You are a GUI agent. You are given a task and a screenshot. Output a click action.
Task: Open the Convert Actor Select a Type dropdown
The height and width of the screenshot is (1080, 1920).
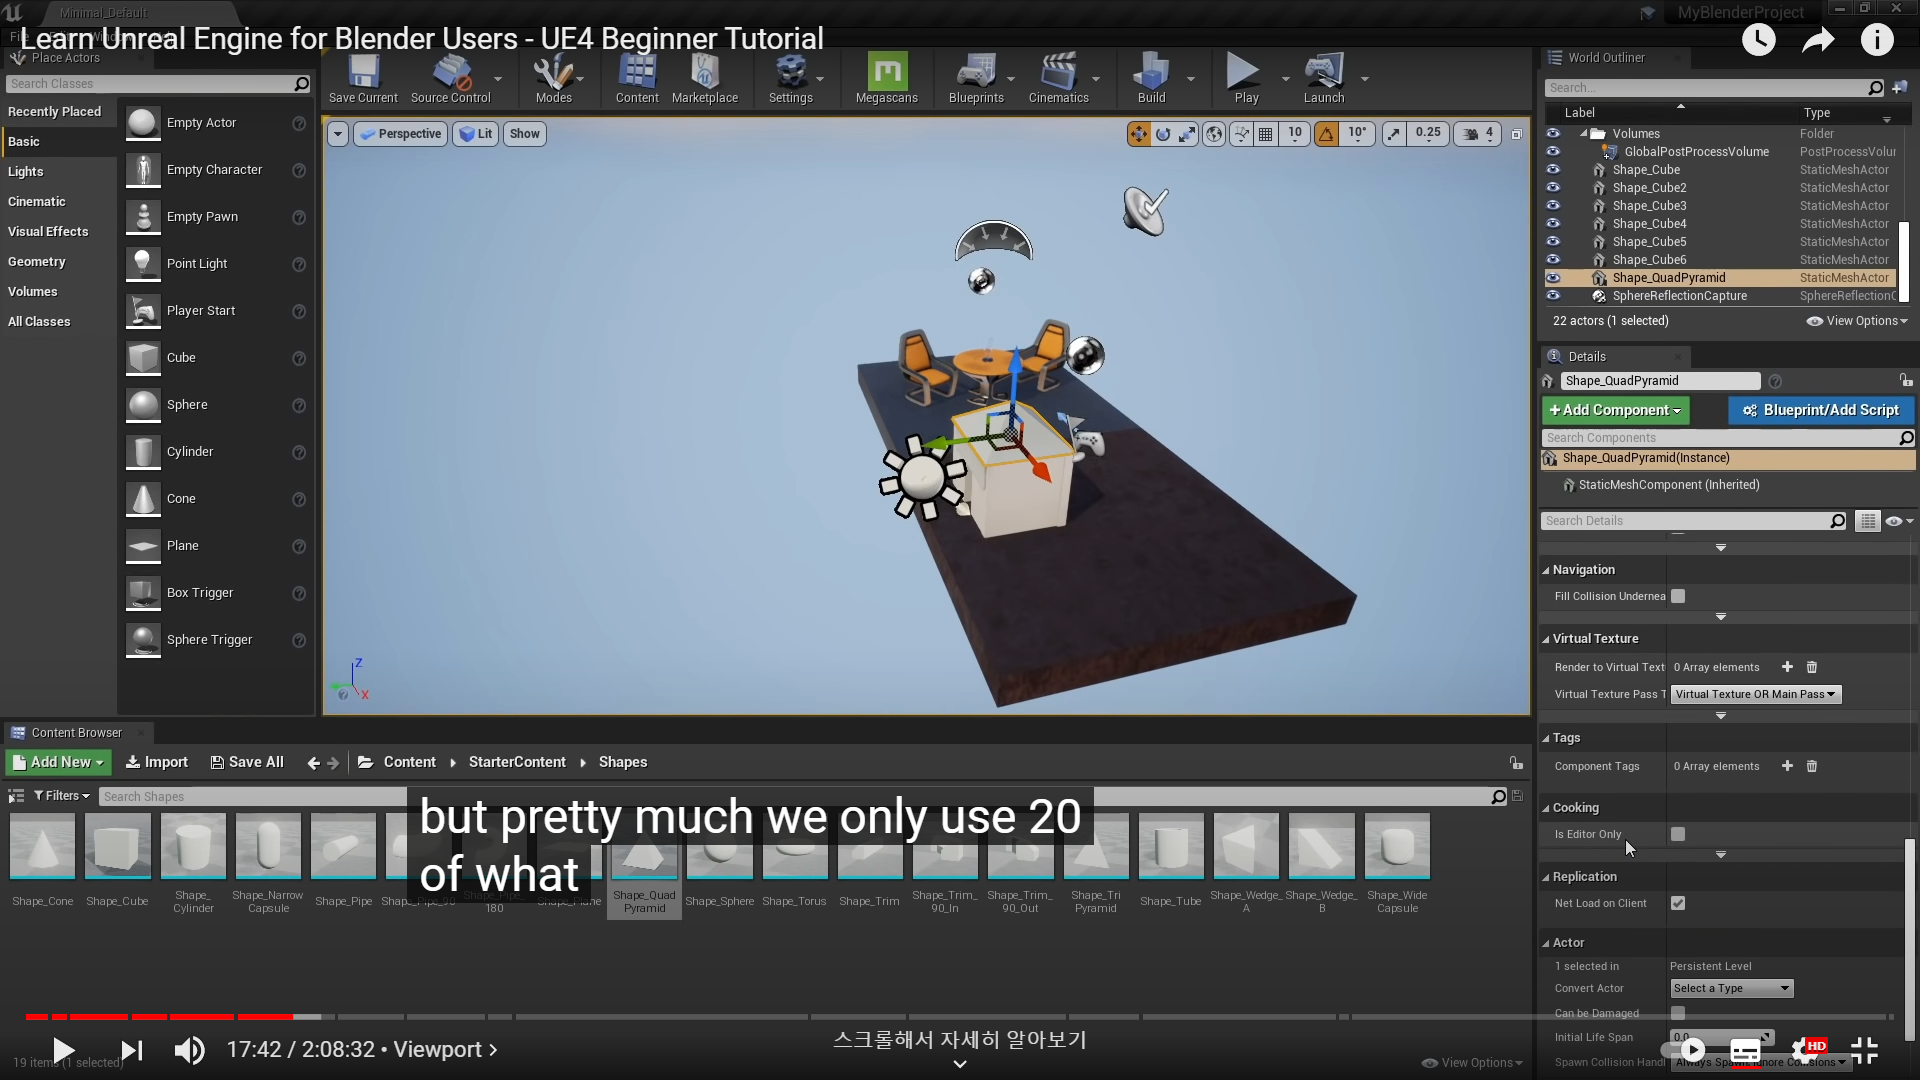pyautogui.click(x=1732, y=988)
